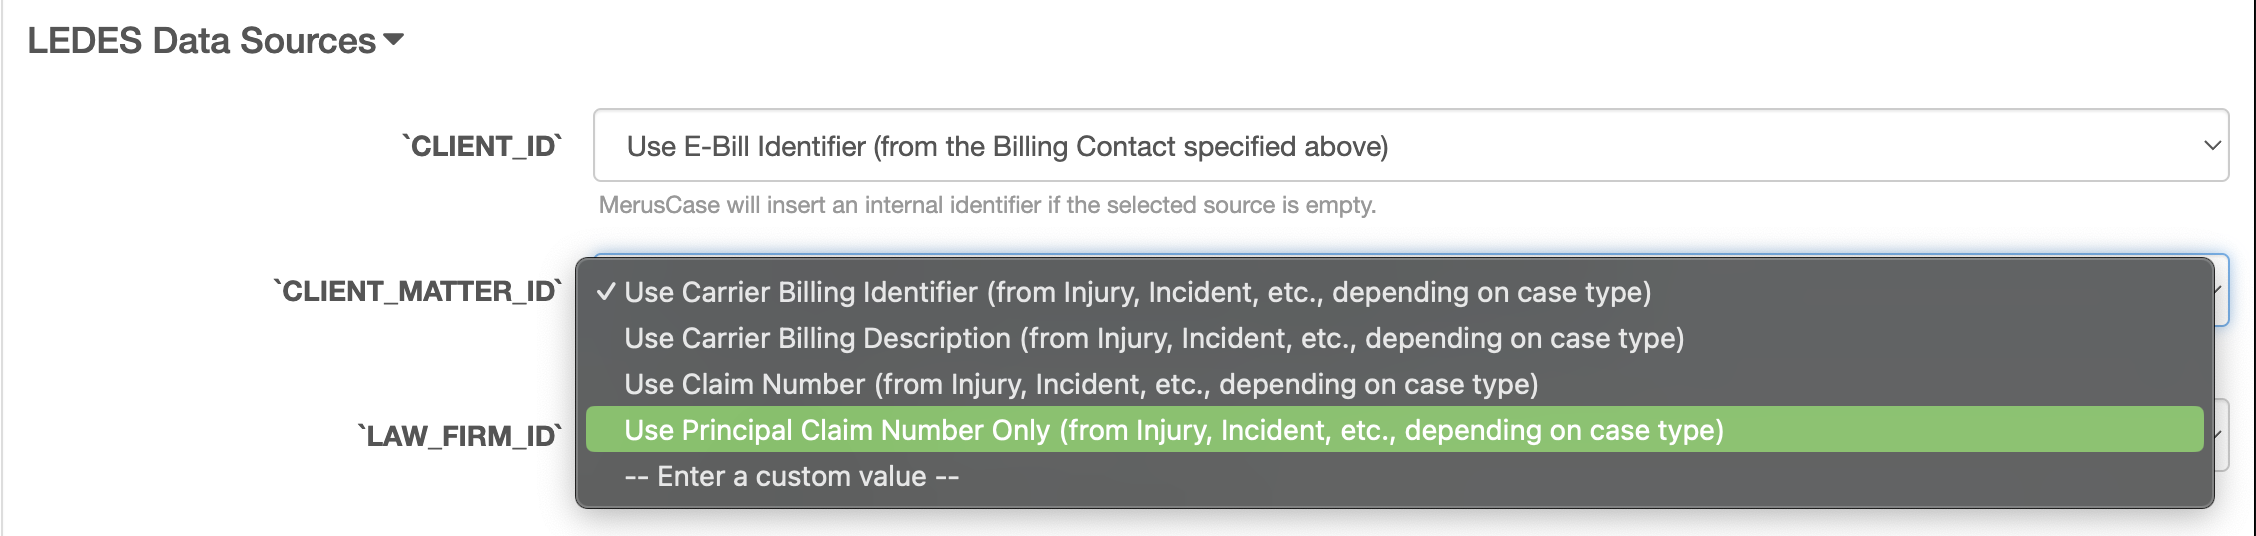Click the CLIENT_ID field label
The height and width of the screenshot is (536, 2256).
[x=482, y=146]
